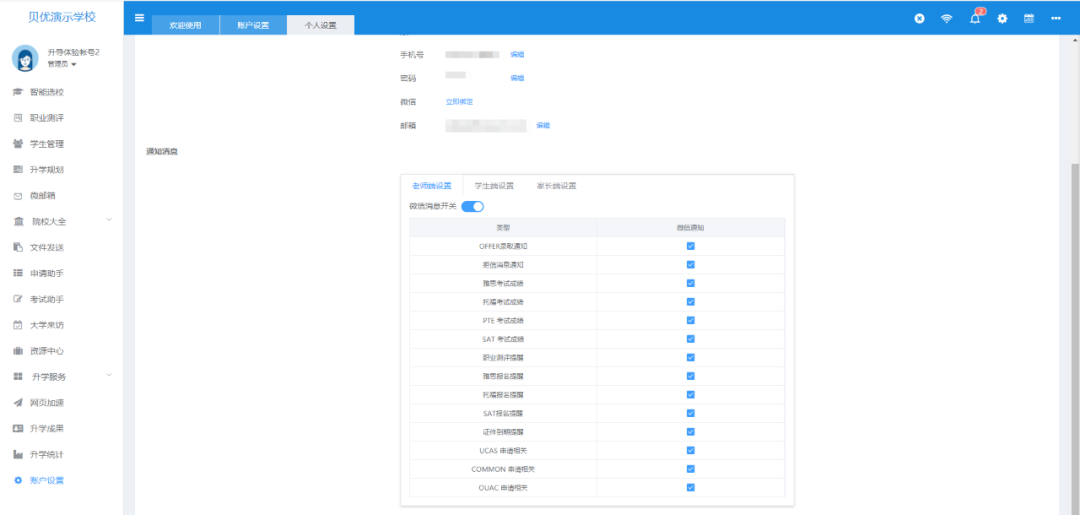Switch to the 学生端设置 tab
The image size is (1080, 515).
[x=494, y=186]
